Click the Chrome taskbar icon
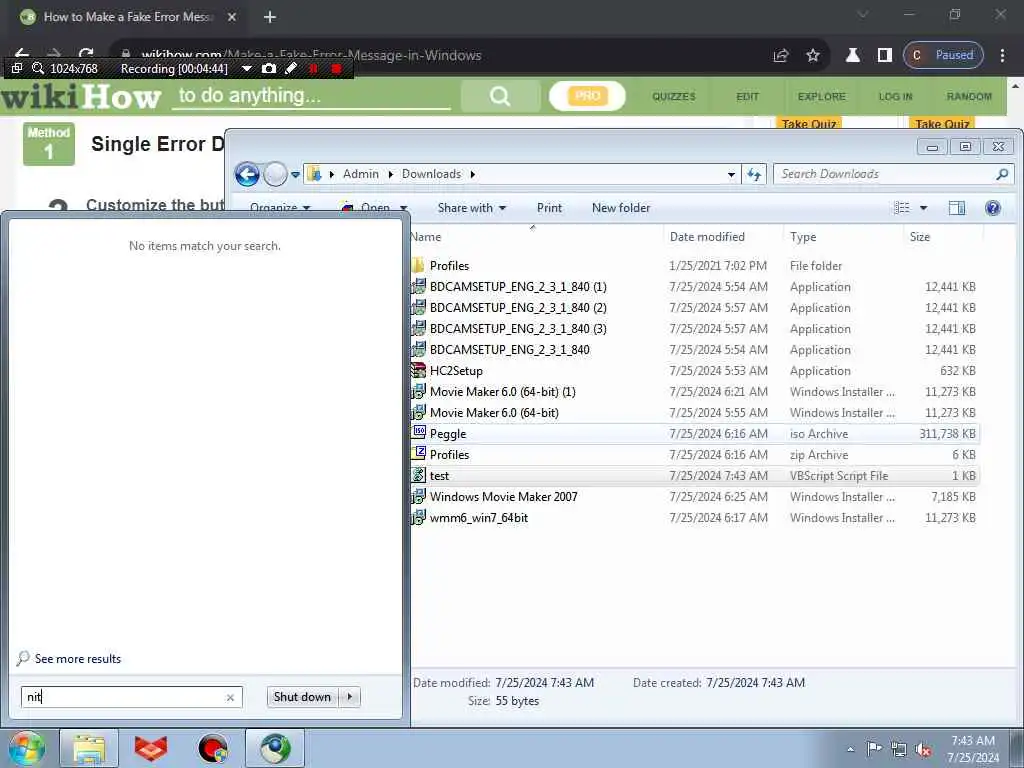 point(275,748)
